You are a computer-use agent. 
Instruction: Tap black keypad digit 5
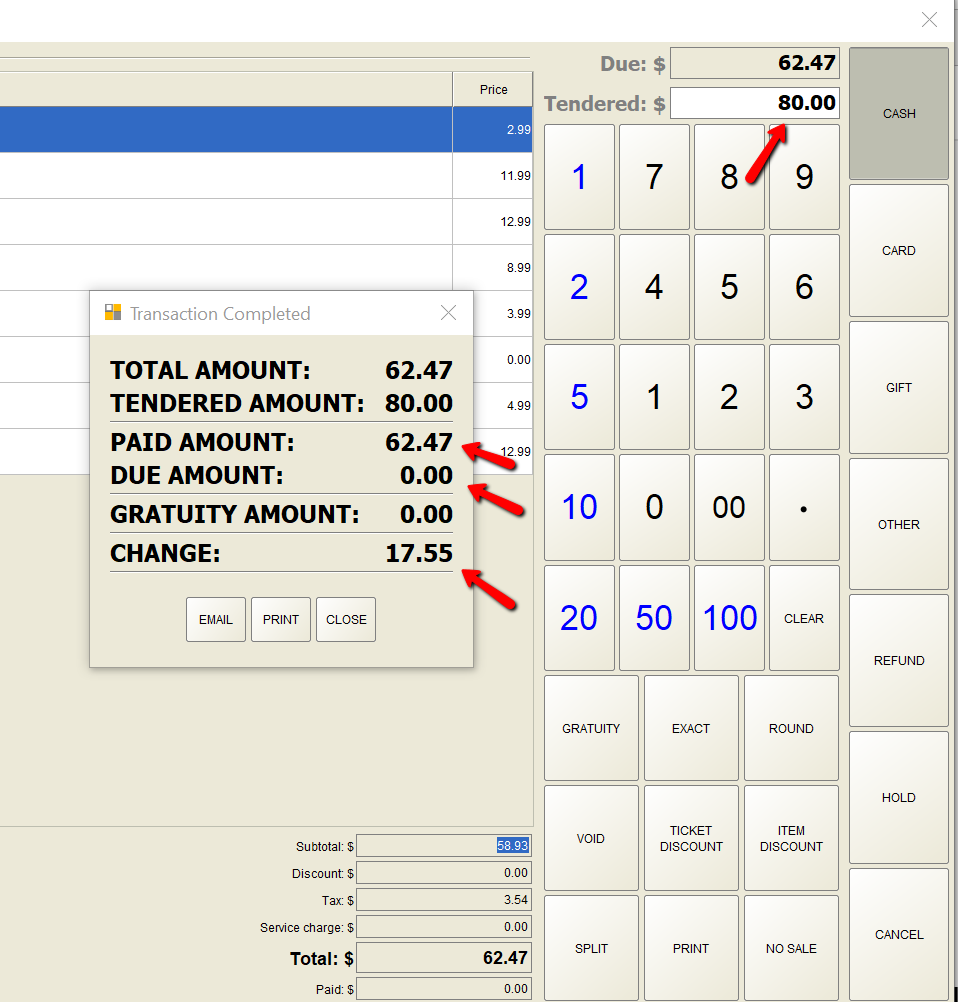click(729, 287)
